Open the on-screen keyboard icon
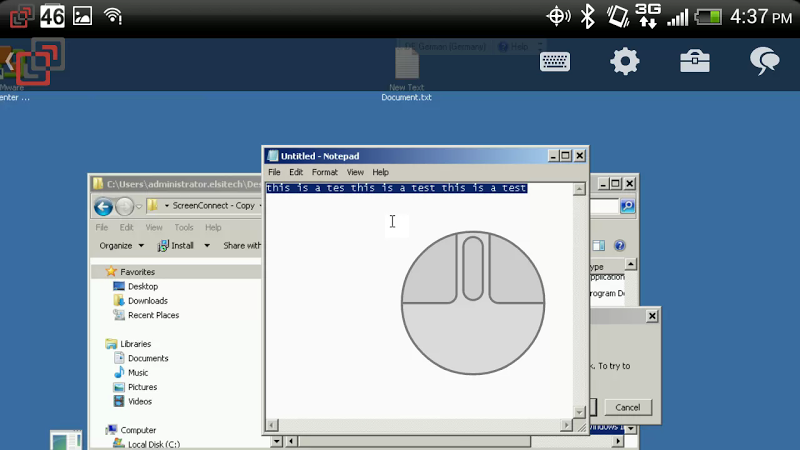 click(555, 61)
